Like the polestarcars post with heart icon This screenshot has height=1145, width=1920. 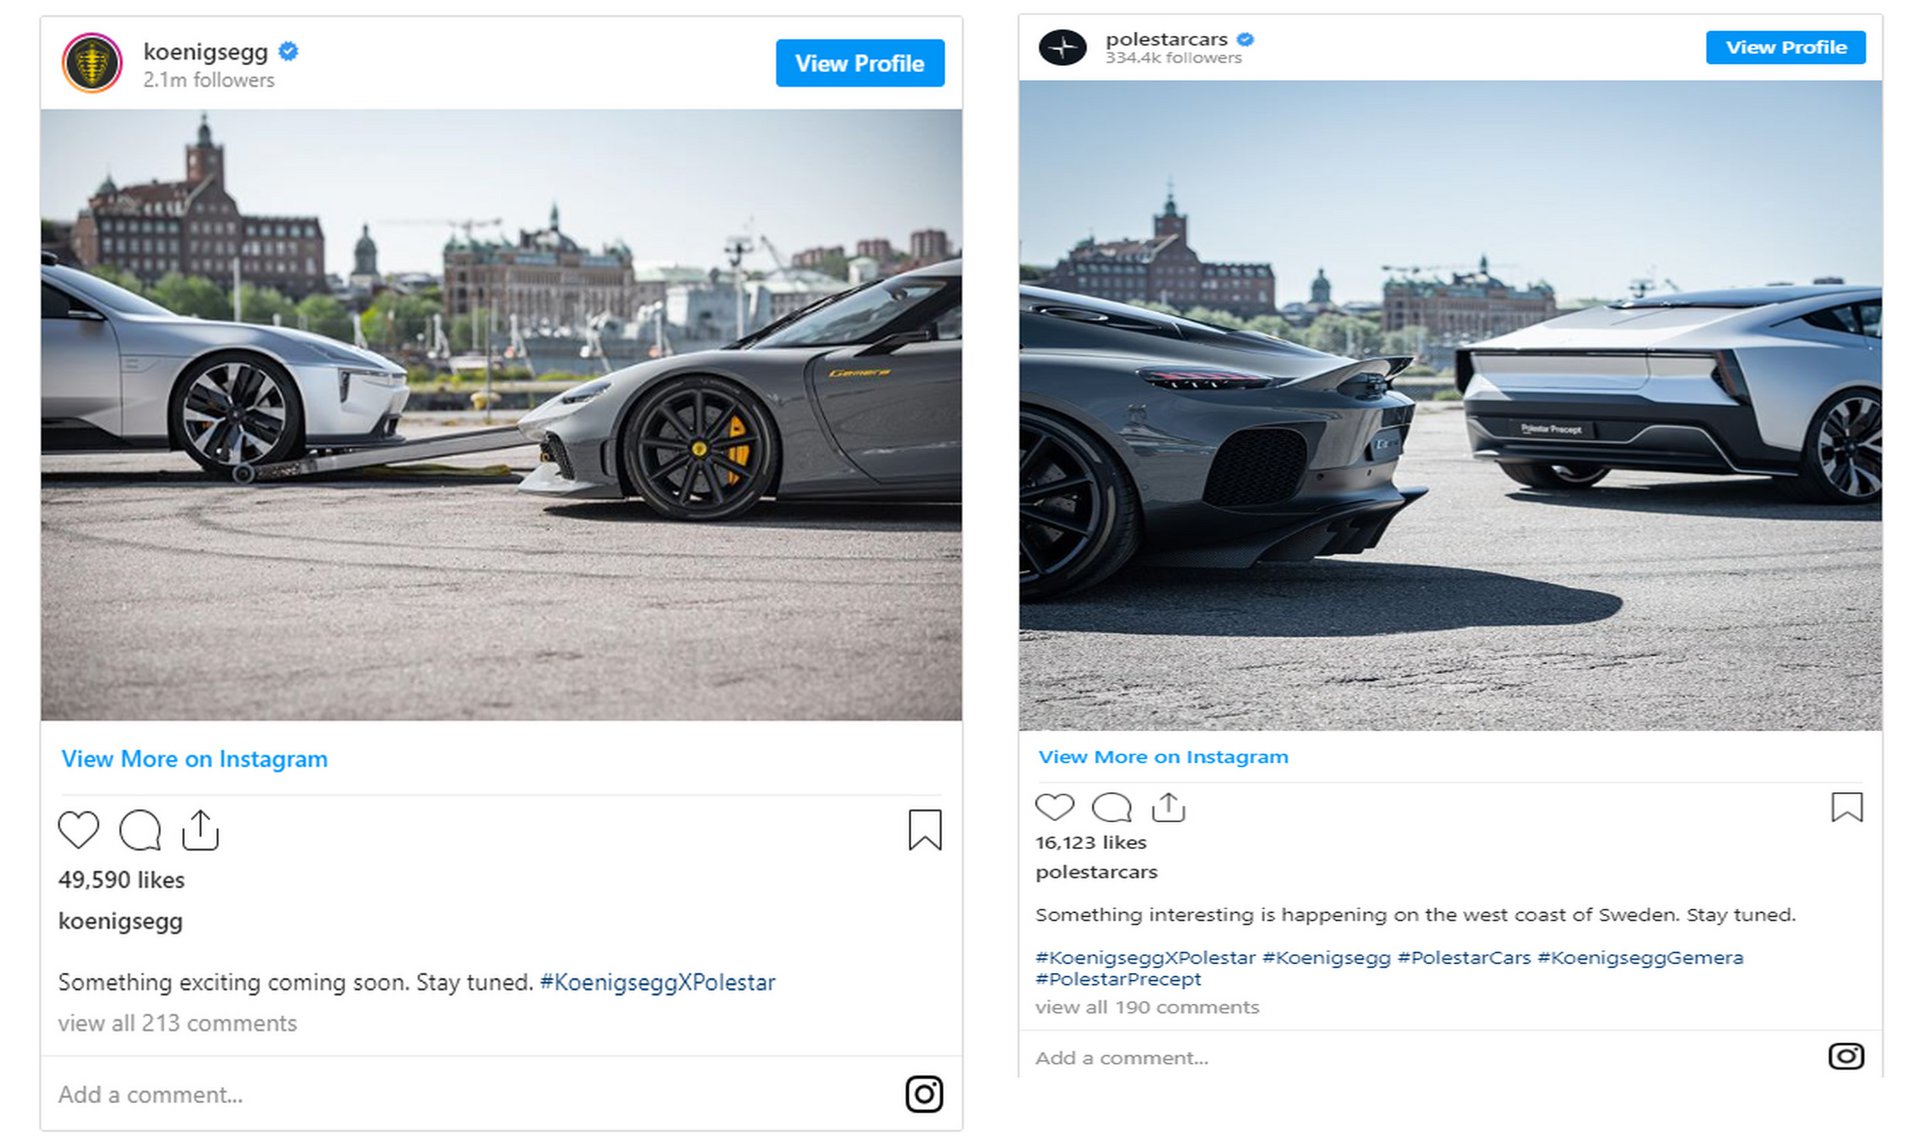coord(1054,807)
